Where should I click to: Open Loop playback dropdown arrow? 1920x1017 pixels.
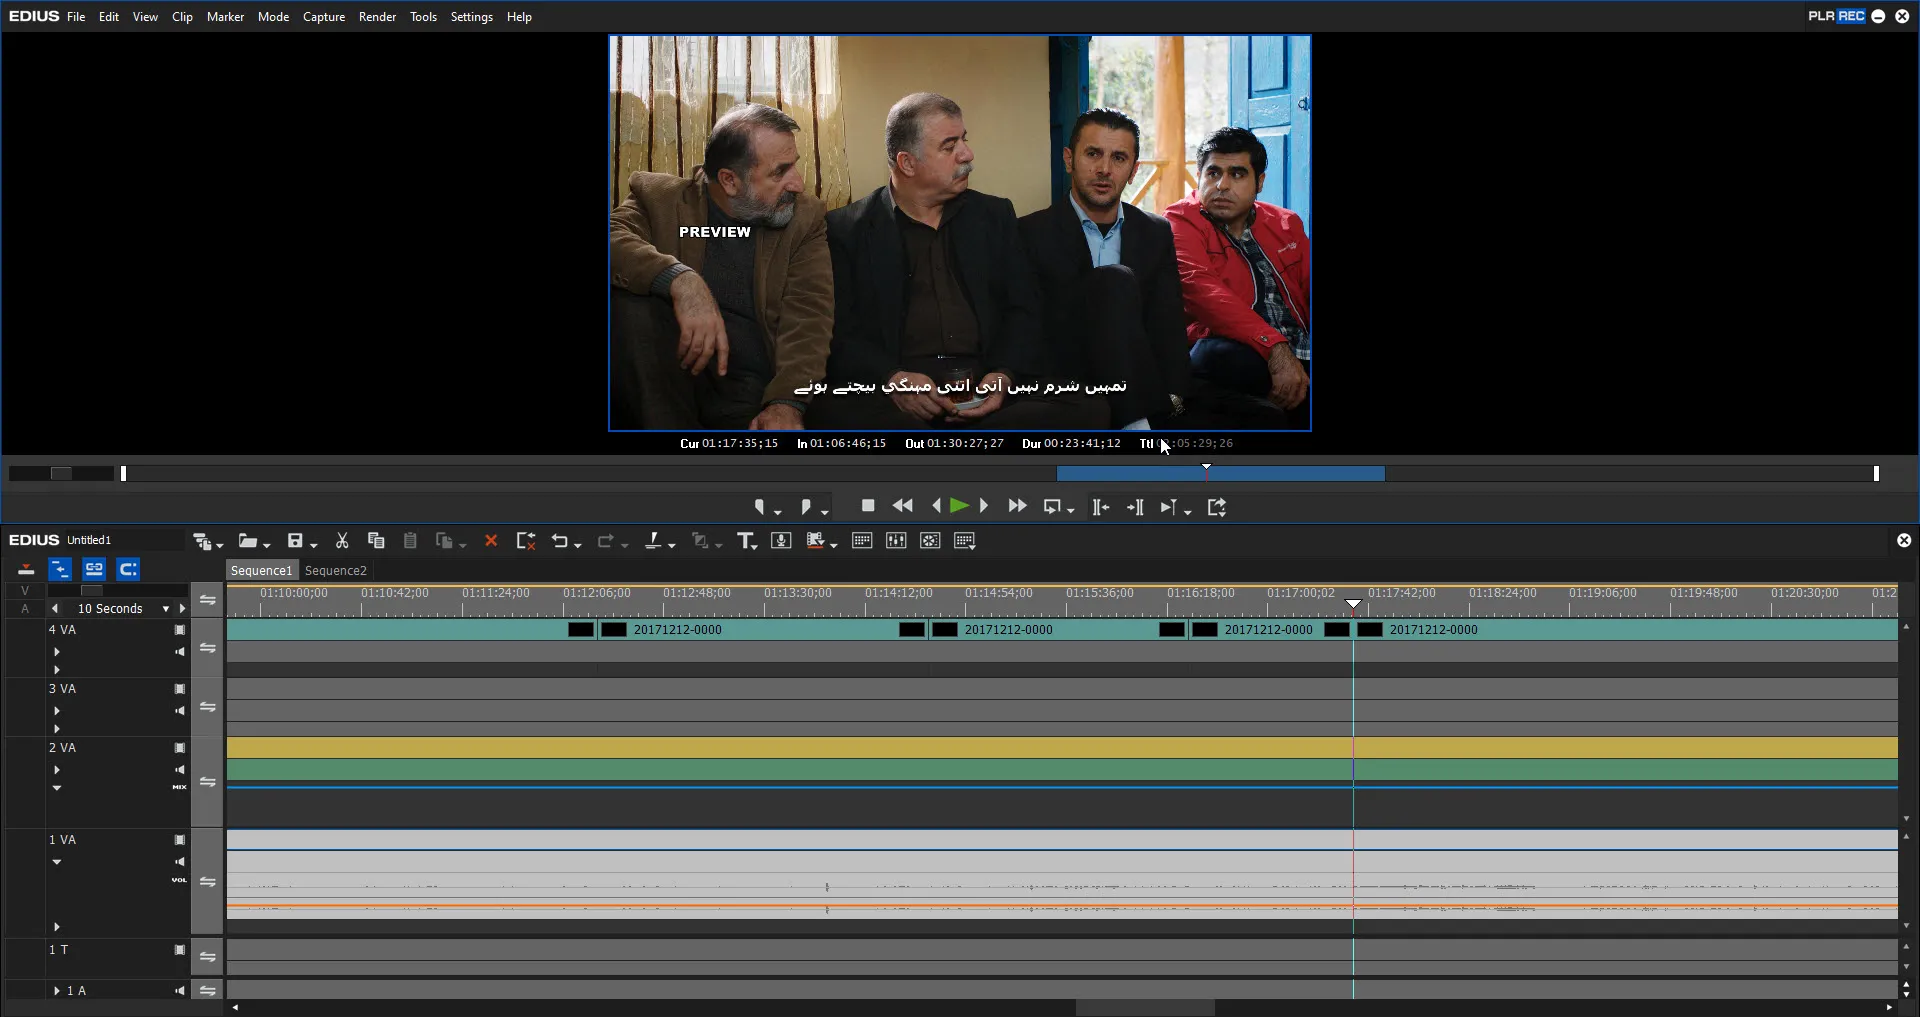click(x=1071, y=511)
